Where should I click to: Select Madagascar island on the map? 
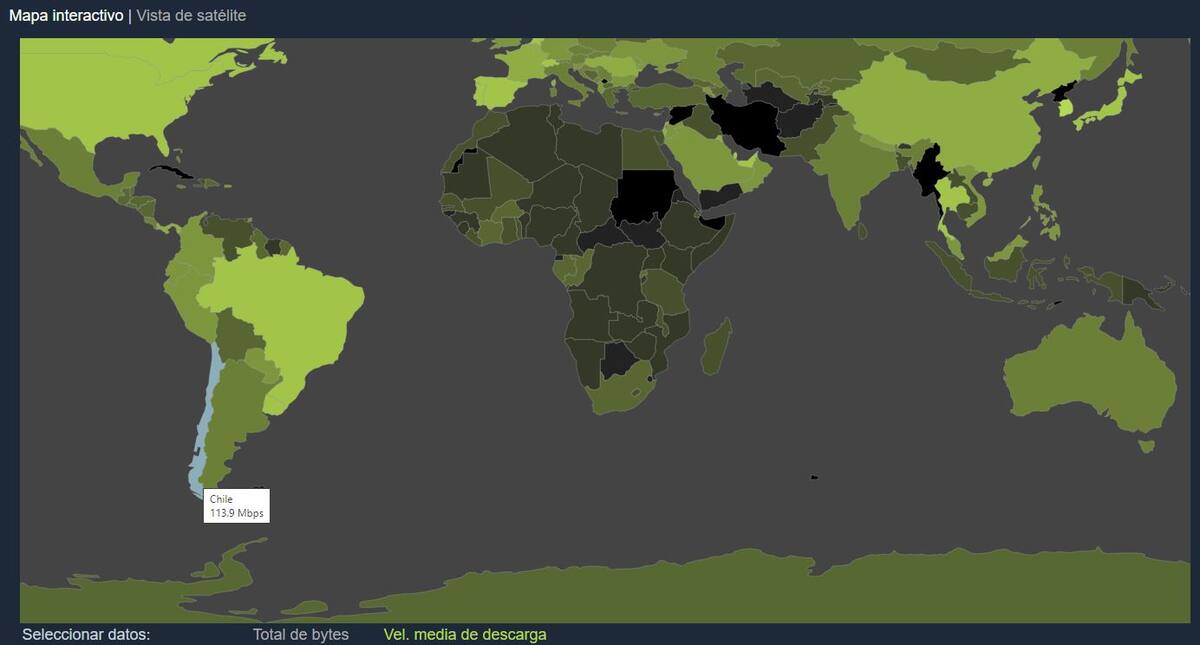716,345
